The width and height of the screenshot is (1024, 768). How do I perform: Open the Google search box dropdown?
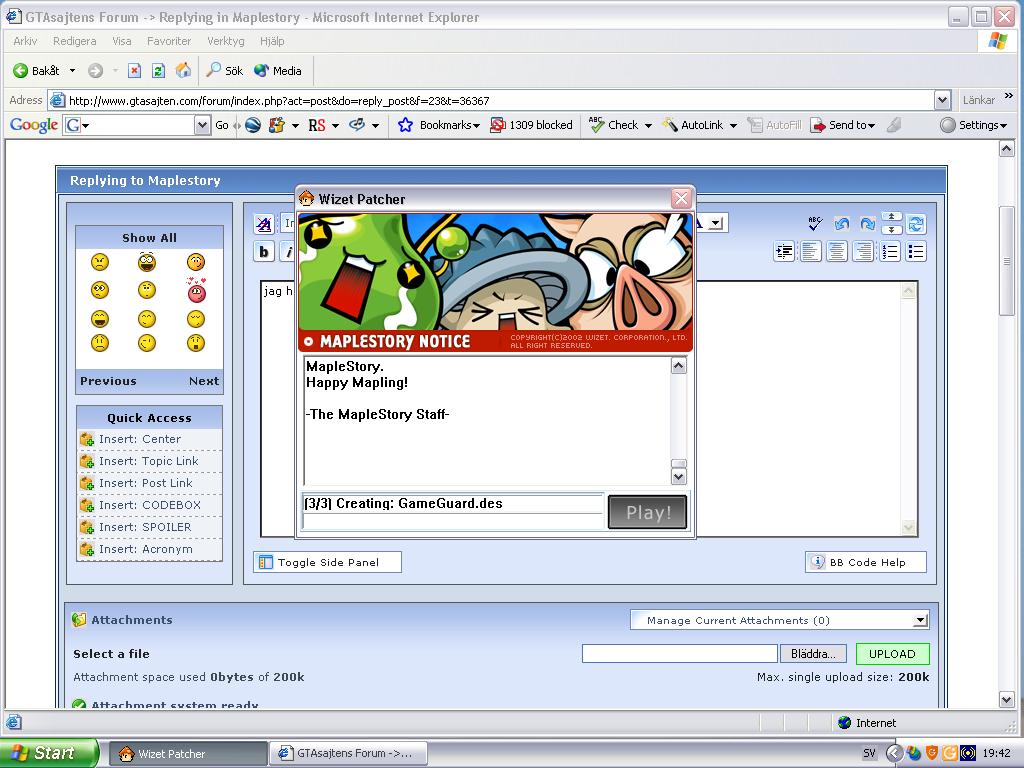click(x=202, y=125)
